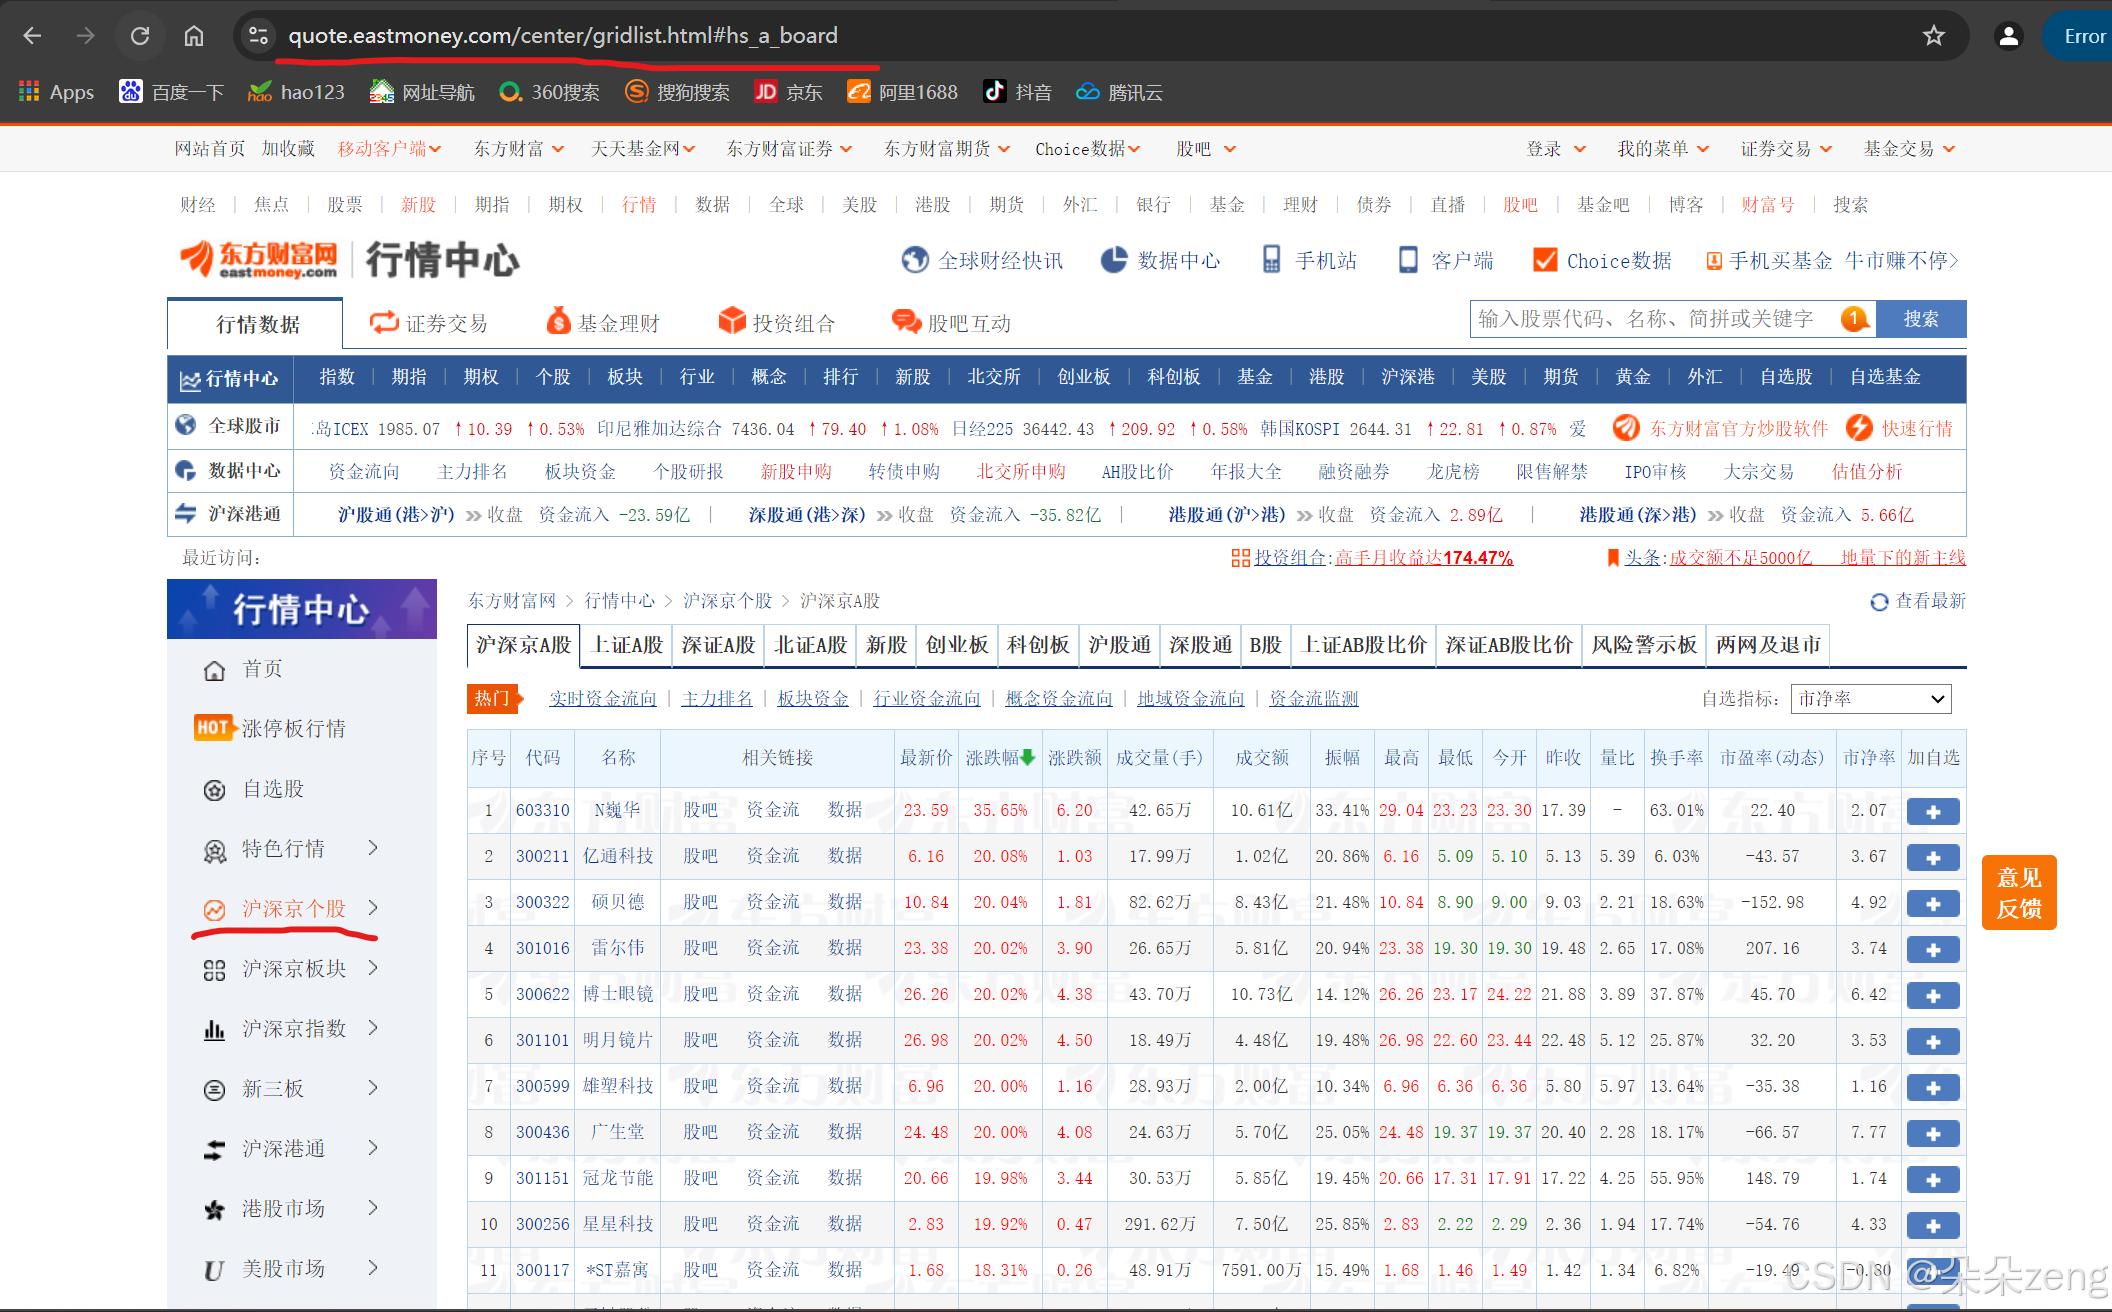Expand 特色行情 in the sidebar
The height and width of the screenshot is (1312, 2112).
tap(290, 849)
